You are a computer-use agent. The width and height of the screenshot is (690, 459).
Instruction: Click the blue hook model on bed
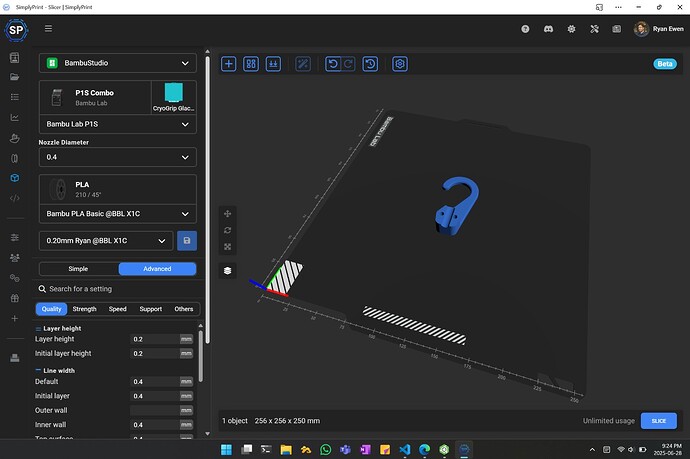point(457,206)
